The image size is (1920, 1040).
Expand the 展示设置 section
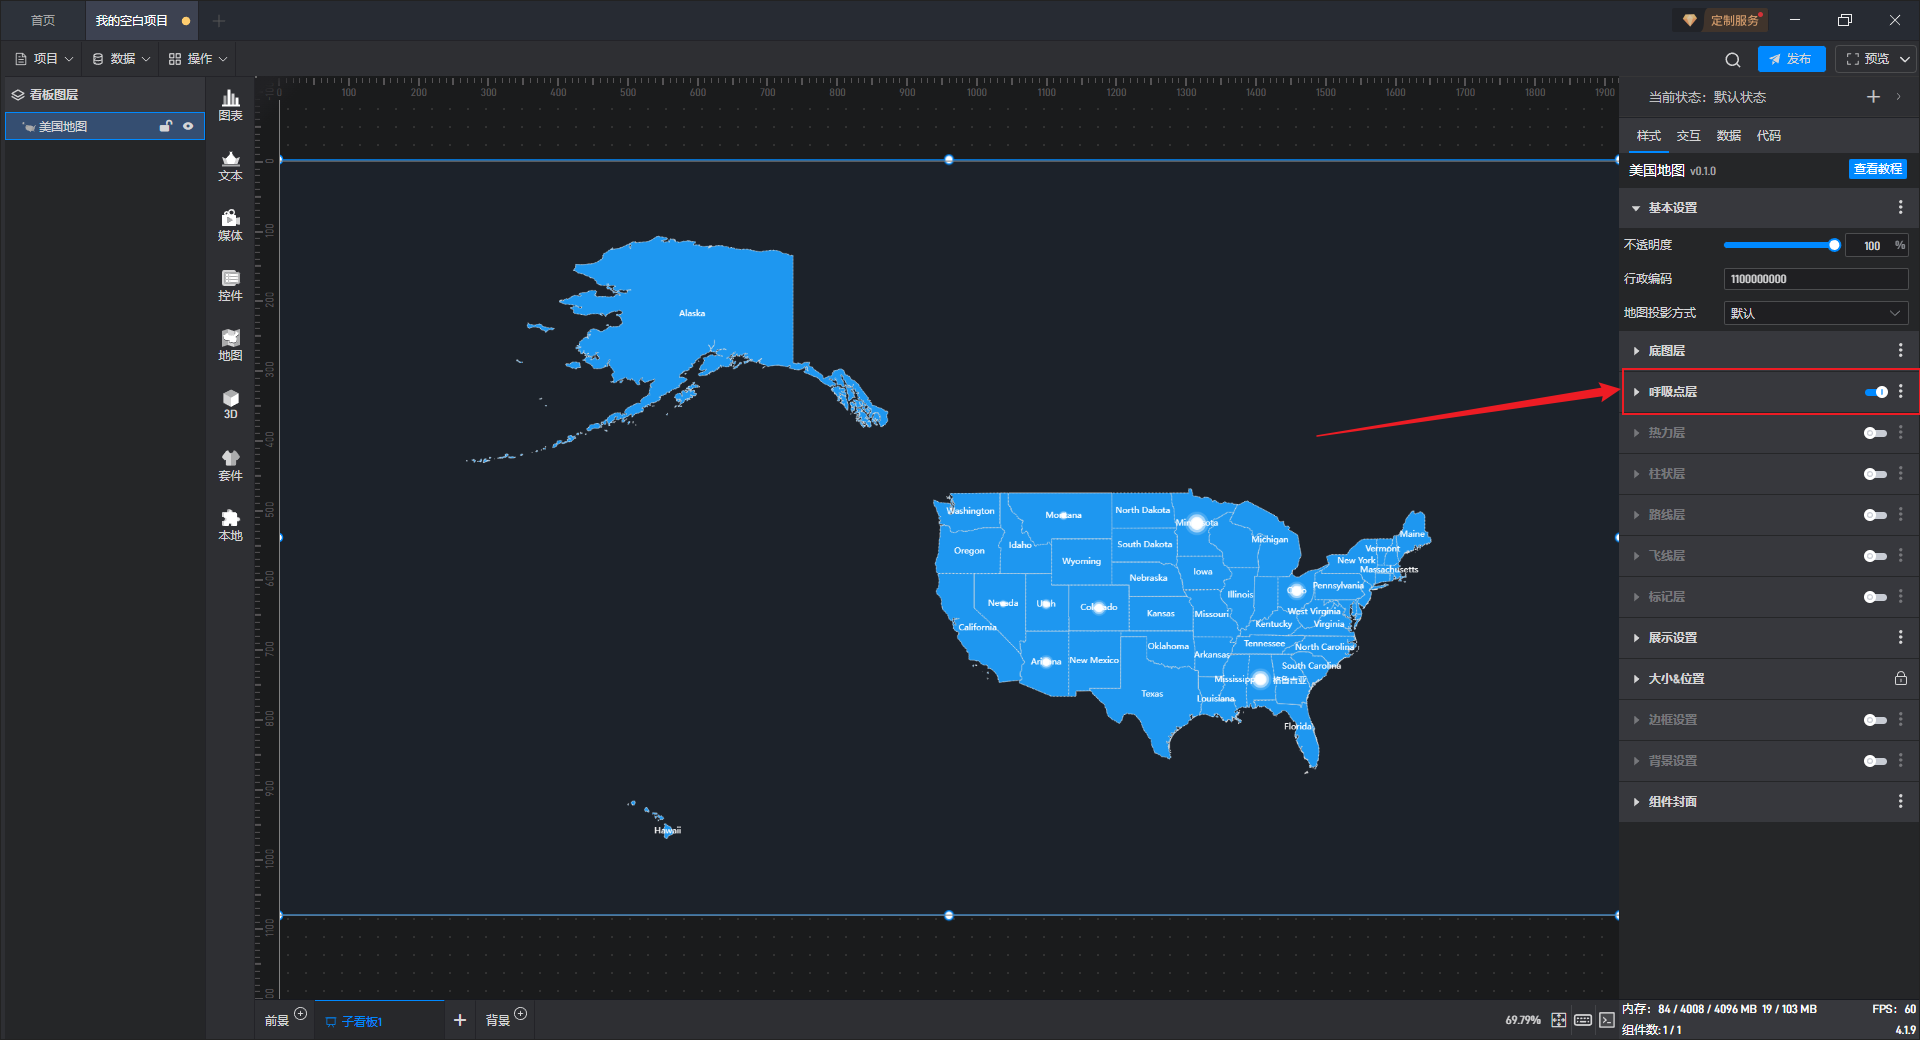coord(1636,638)
